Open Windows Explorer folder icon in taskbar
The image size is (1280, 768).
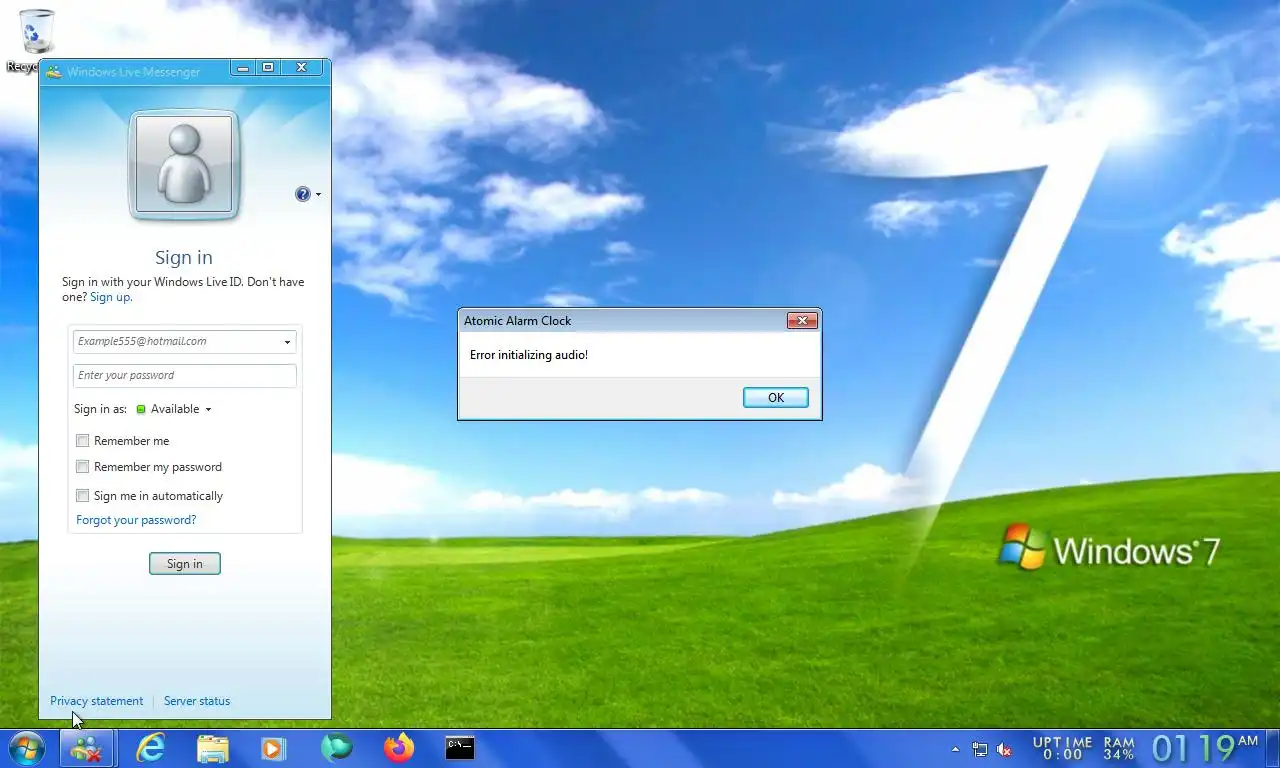213,748
